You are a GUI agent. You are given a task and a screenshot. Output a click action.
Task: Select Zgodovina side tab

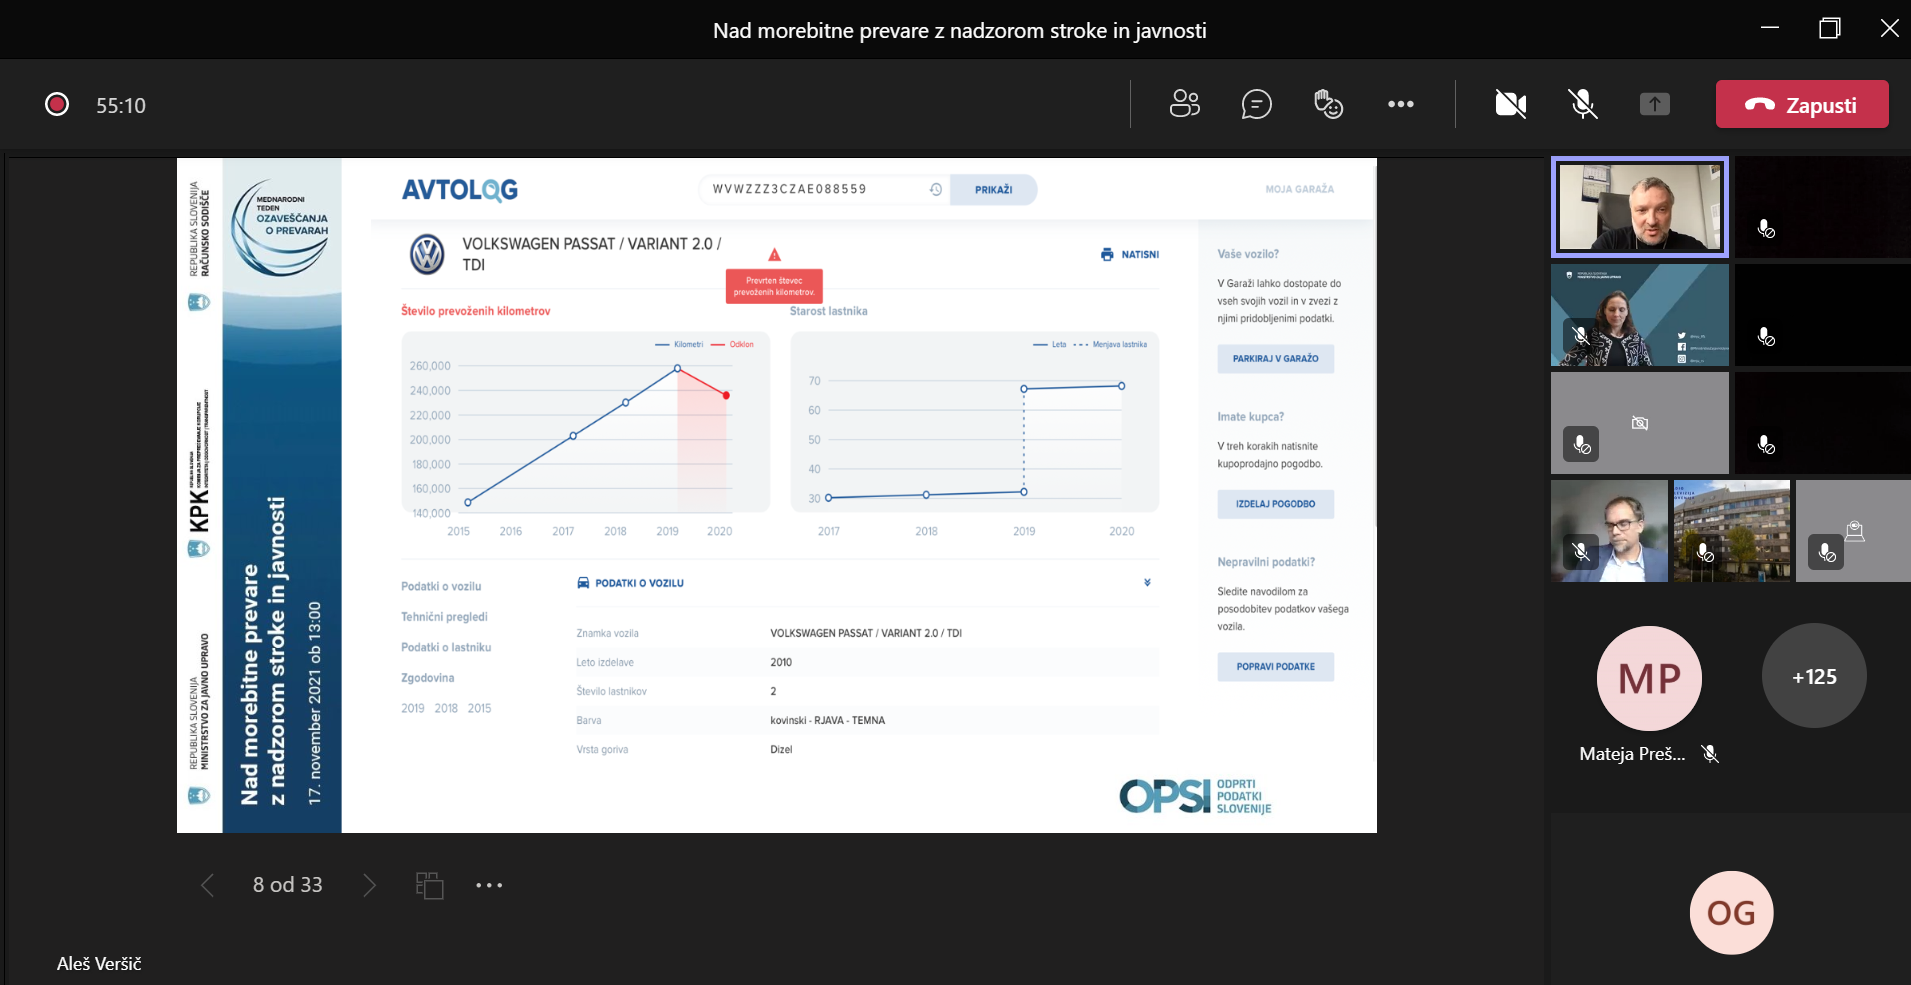pos(427,678)
